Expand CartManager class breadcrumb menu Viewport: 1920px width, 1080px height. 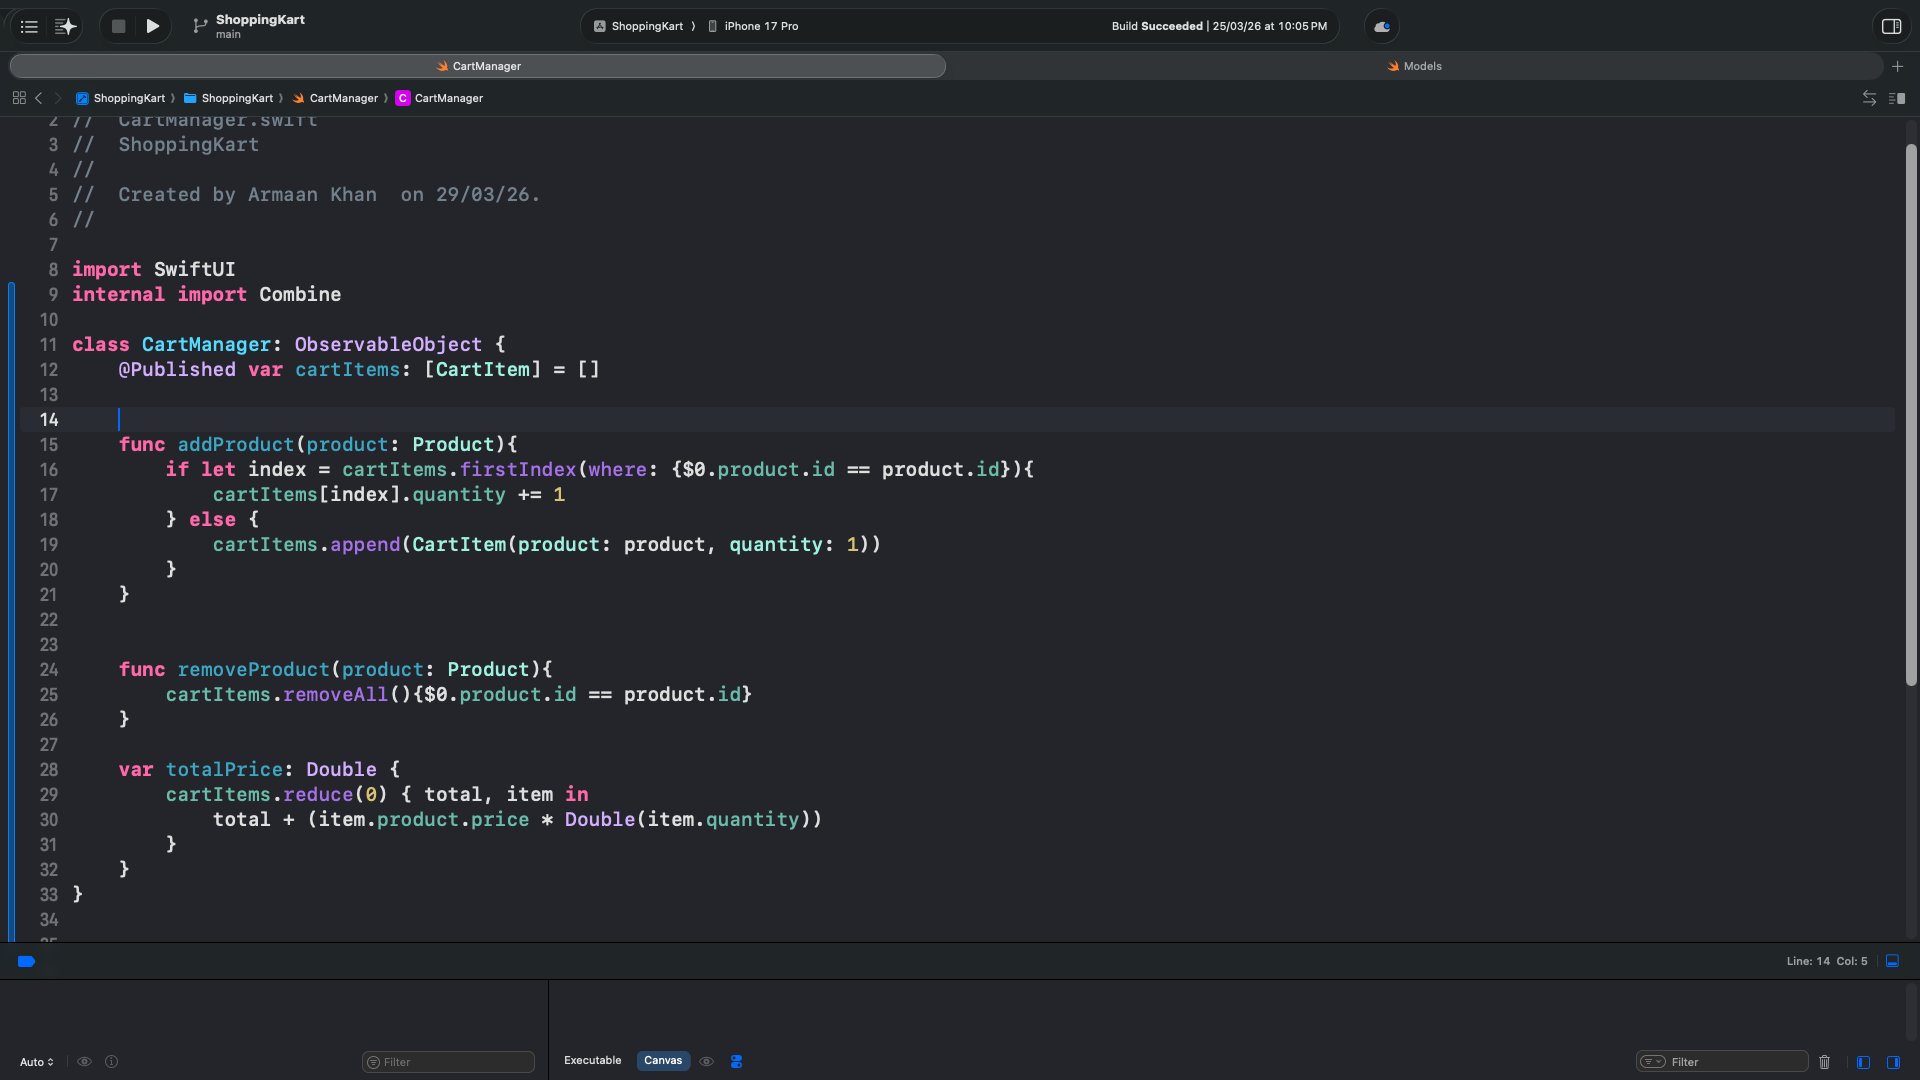coord(439,98)
